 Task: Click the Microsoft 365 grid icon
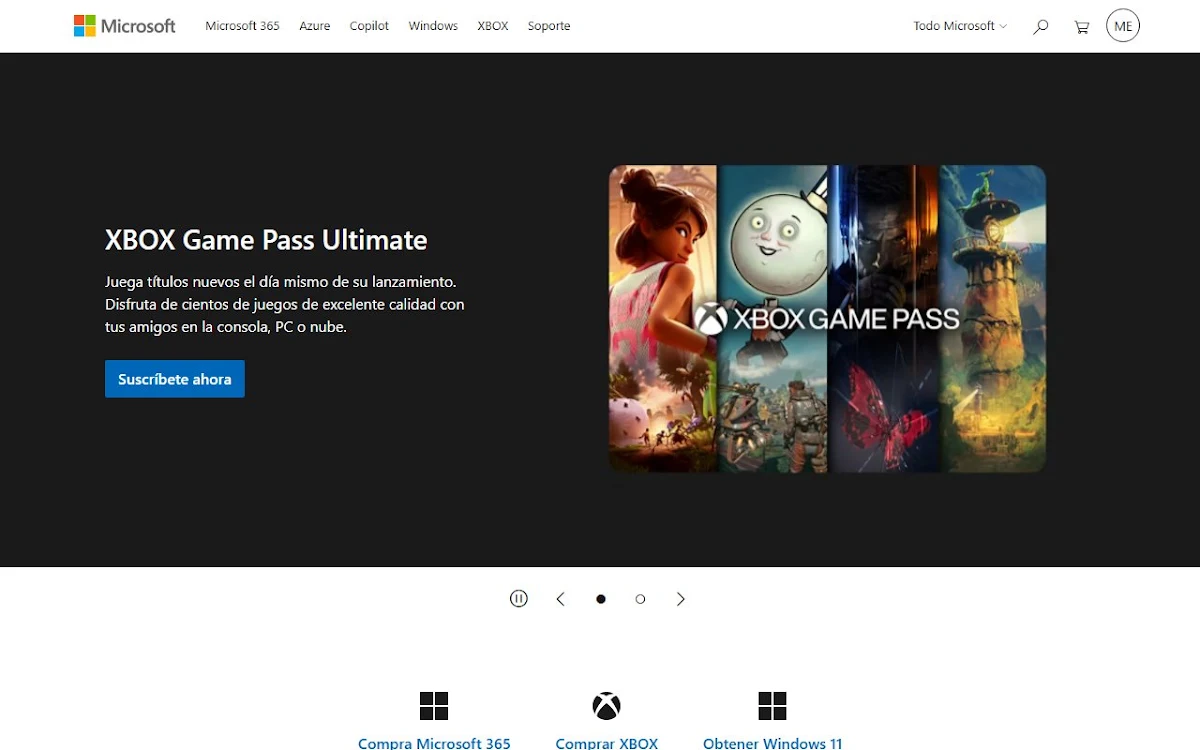[434, 706]
